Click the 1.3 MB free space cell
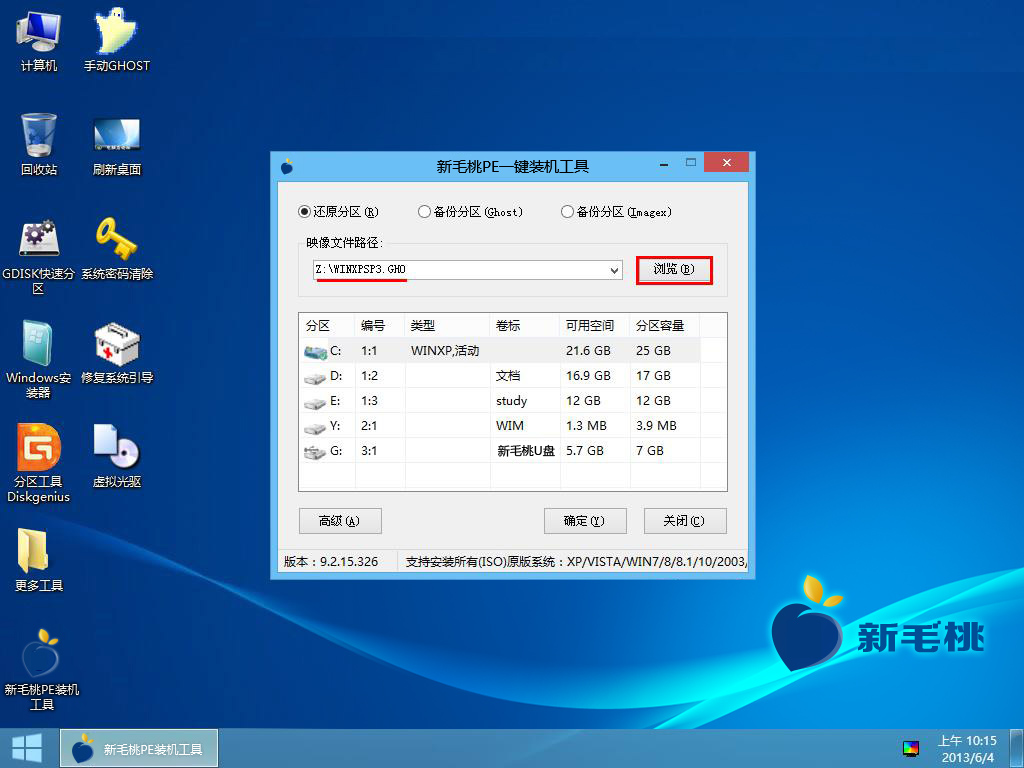Screen dimensions: 1024x768 [x=586, y=426]
